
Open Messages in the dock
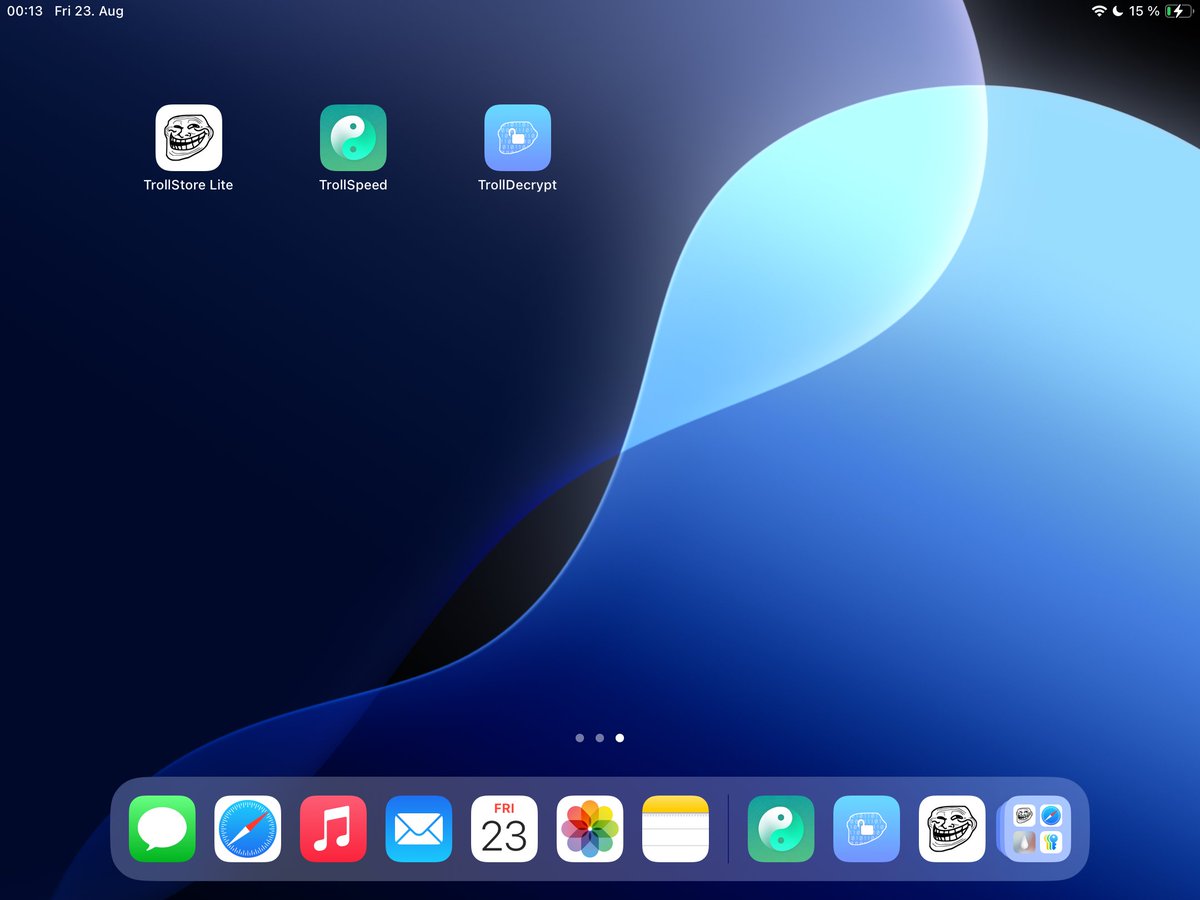pyautogui.click(x=162, y=829)
